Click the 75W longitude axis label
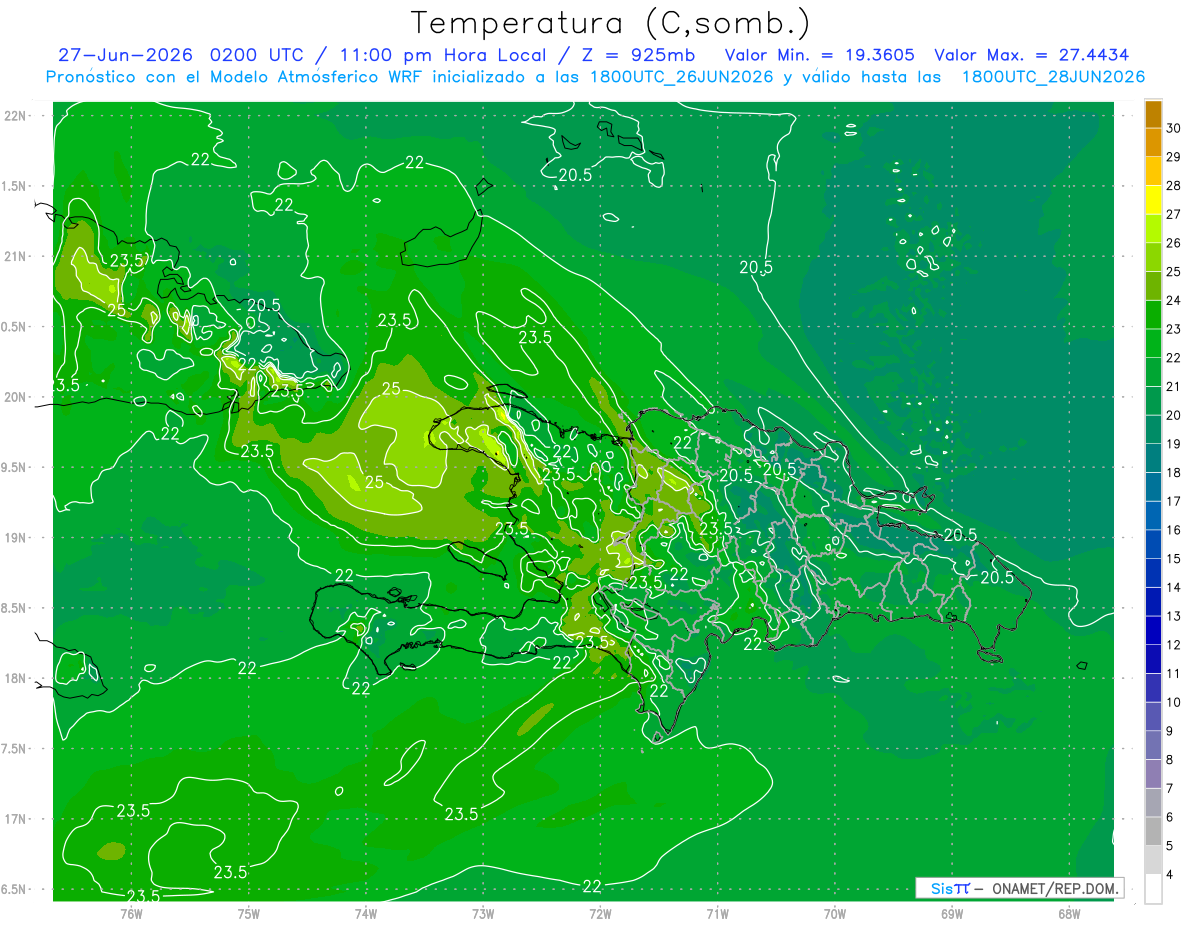Screen dimensions: 1200x927 (249, 913)
